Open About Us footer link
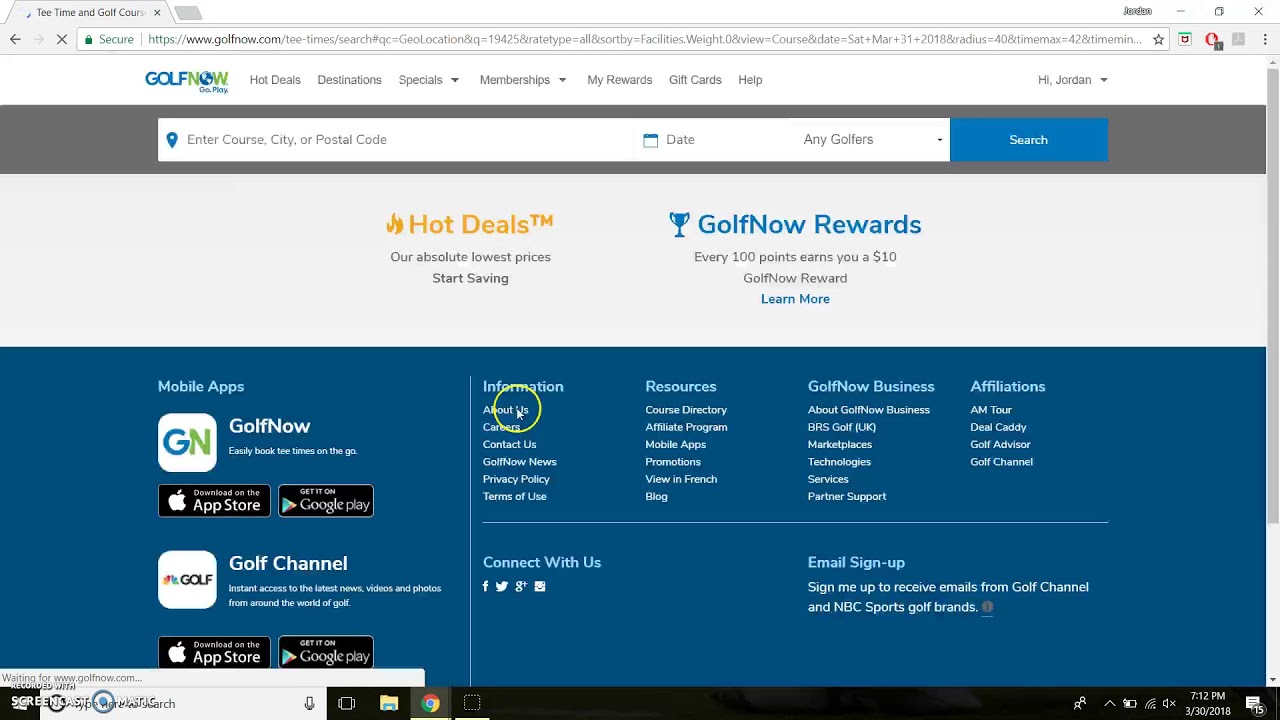Viewport: 1280px width, 720px height. coord(505,410)
